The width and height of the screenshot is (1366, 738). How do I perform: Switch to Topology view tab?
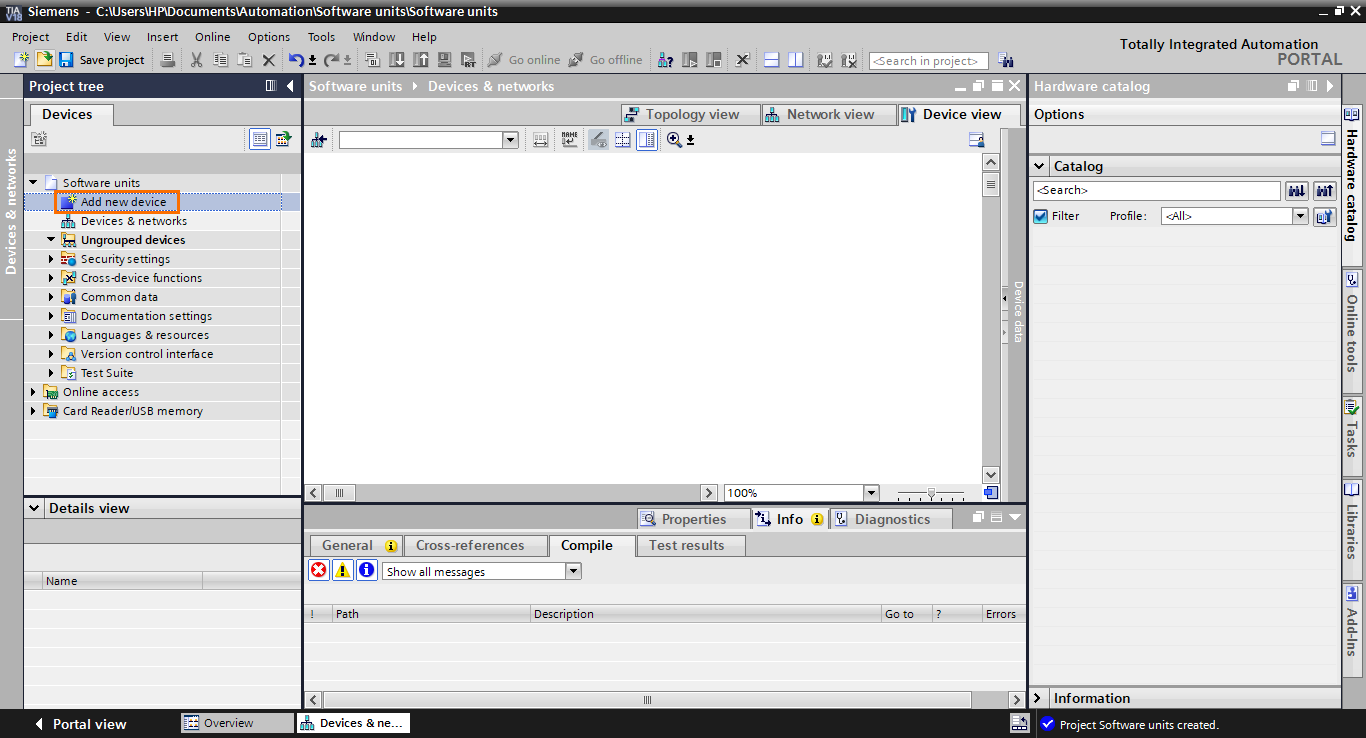point(690,114)
